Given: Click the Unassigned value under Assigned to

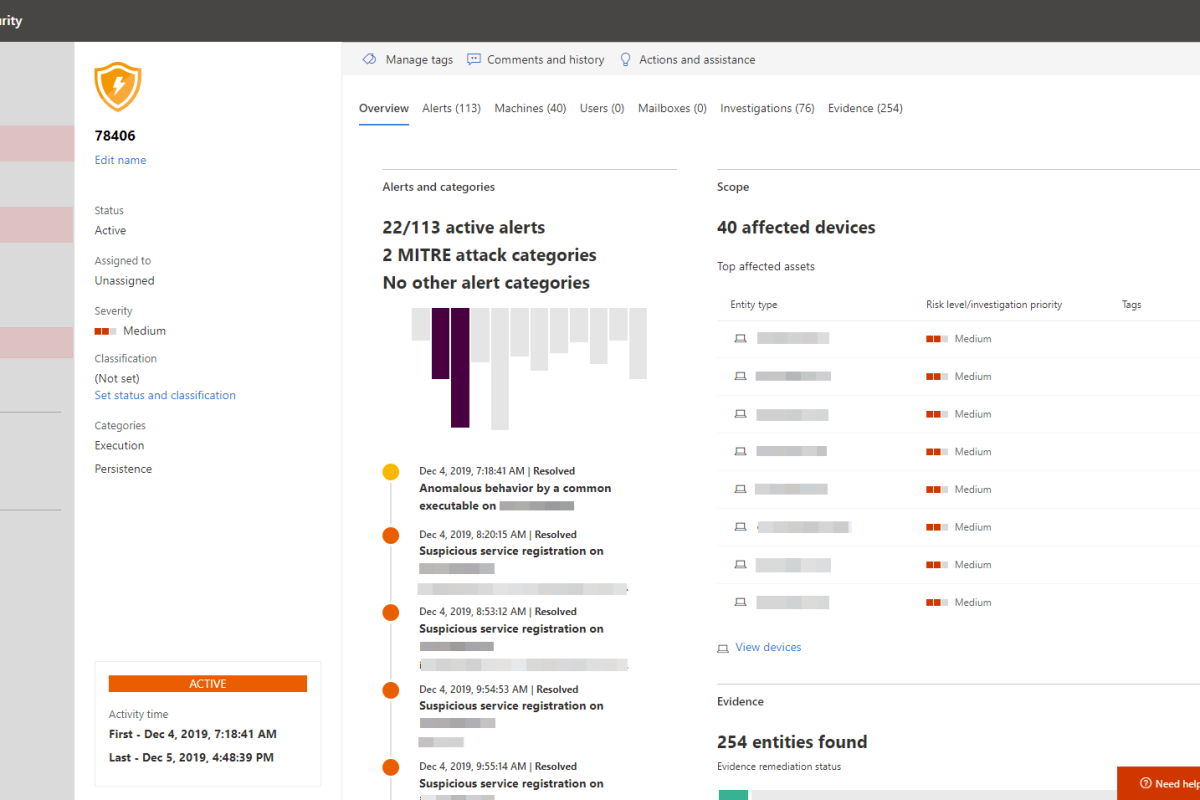Looking at the screenshot, I should point(124,281).
